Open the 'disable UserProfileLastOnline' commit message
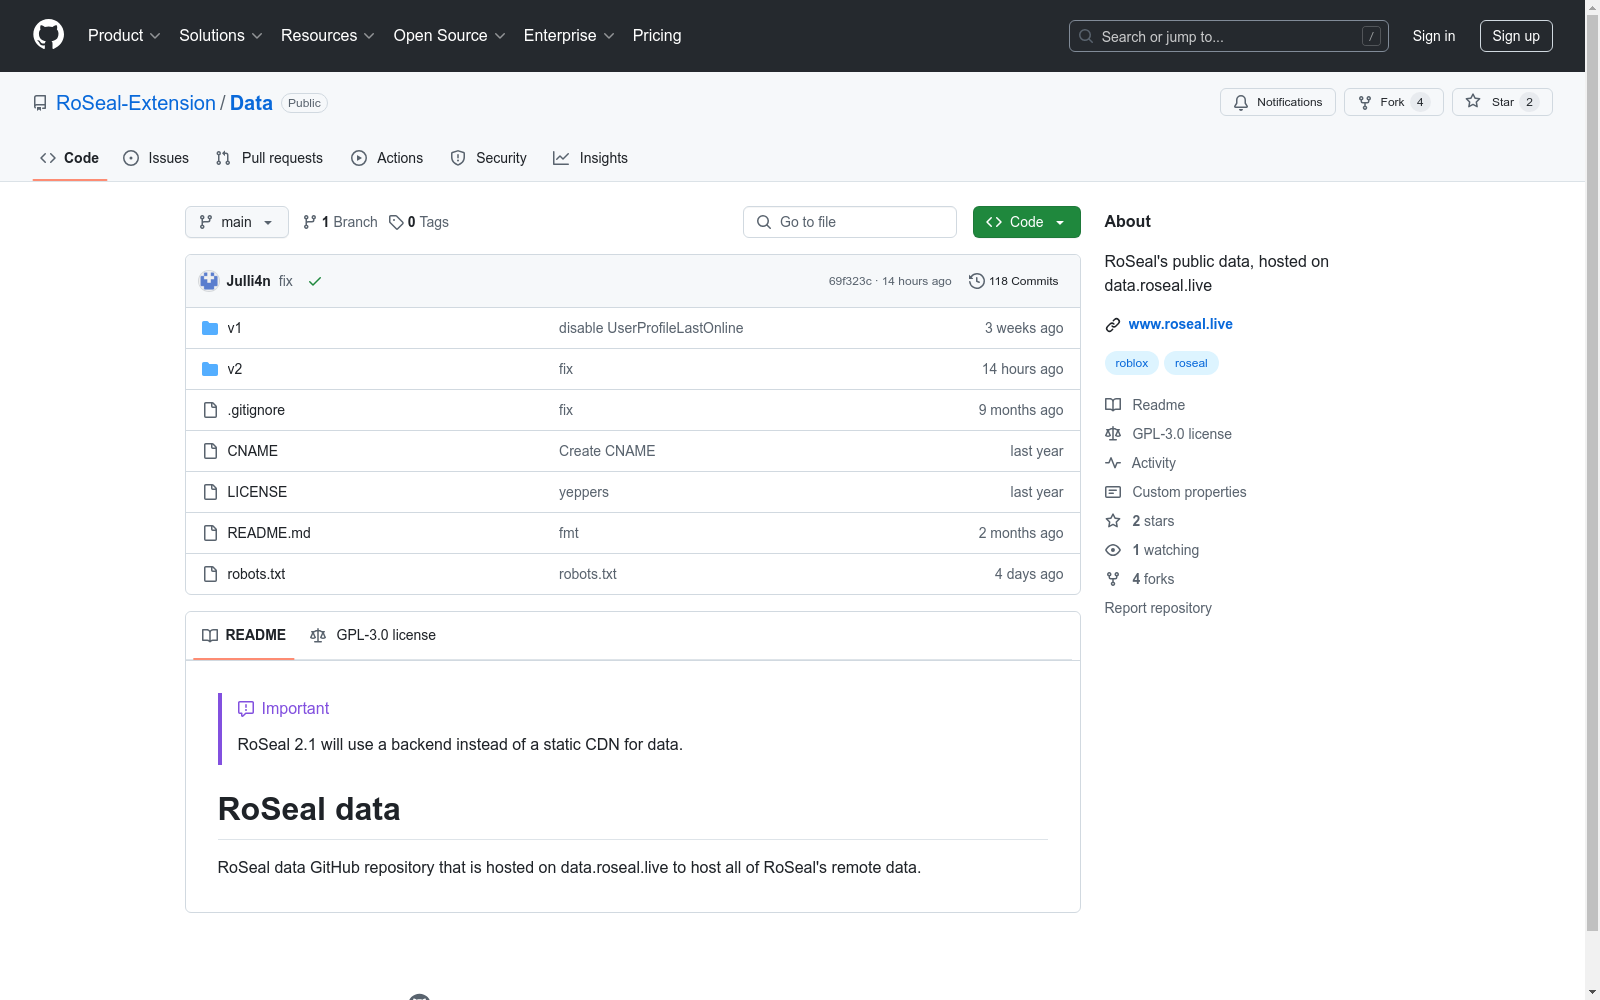The height and width of the screenshot is (1000, 1600). point(651,328)
